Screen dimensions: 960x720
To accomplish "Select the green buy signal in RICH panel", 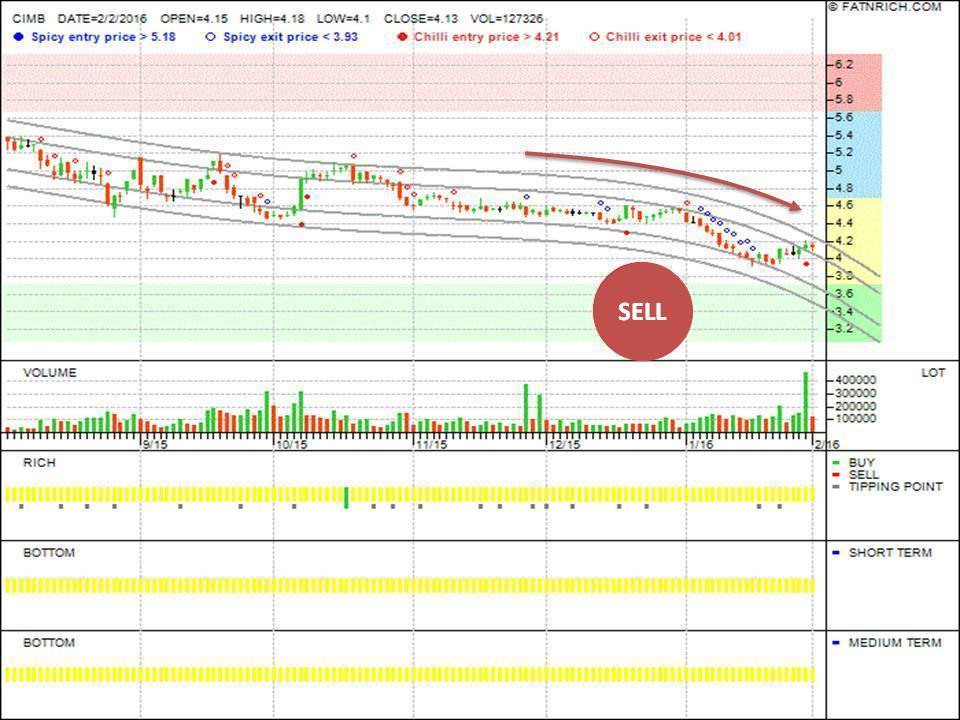I will [x=346, y=496].
